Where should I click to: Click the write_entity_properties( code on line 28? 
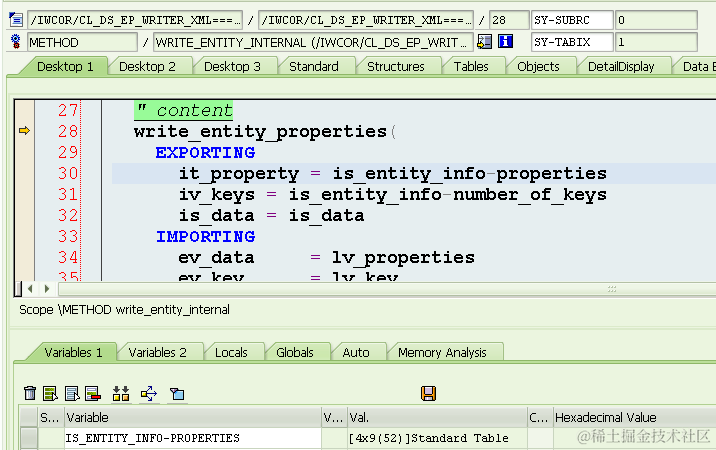pos(265,132)
